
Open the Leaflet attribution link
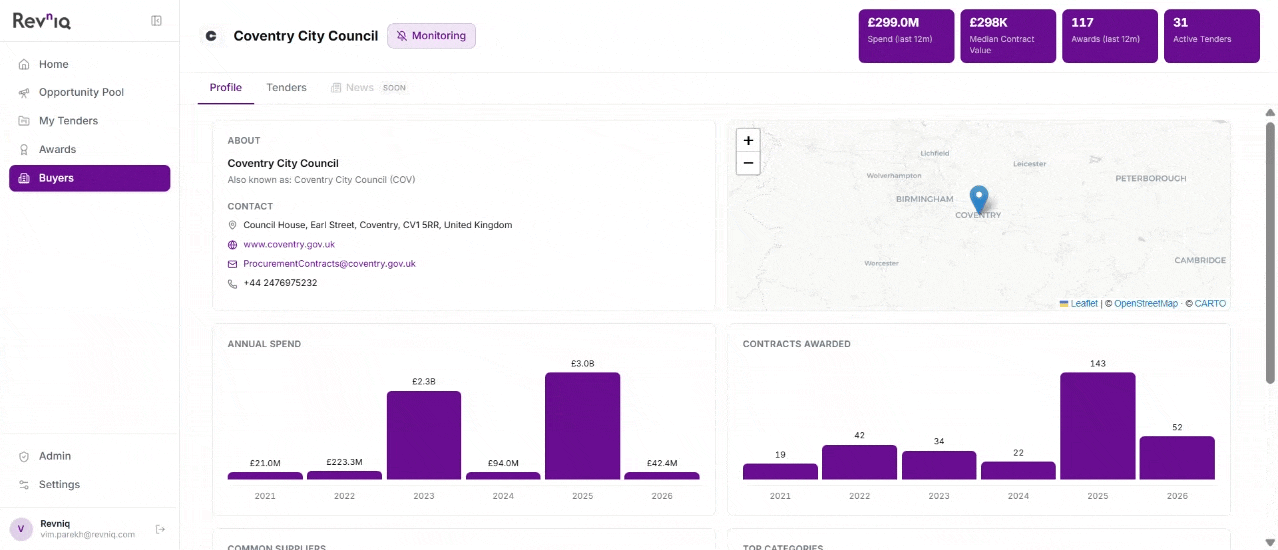coord(1084,304)
